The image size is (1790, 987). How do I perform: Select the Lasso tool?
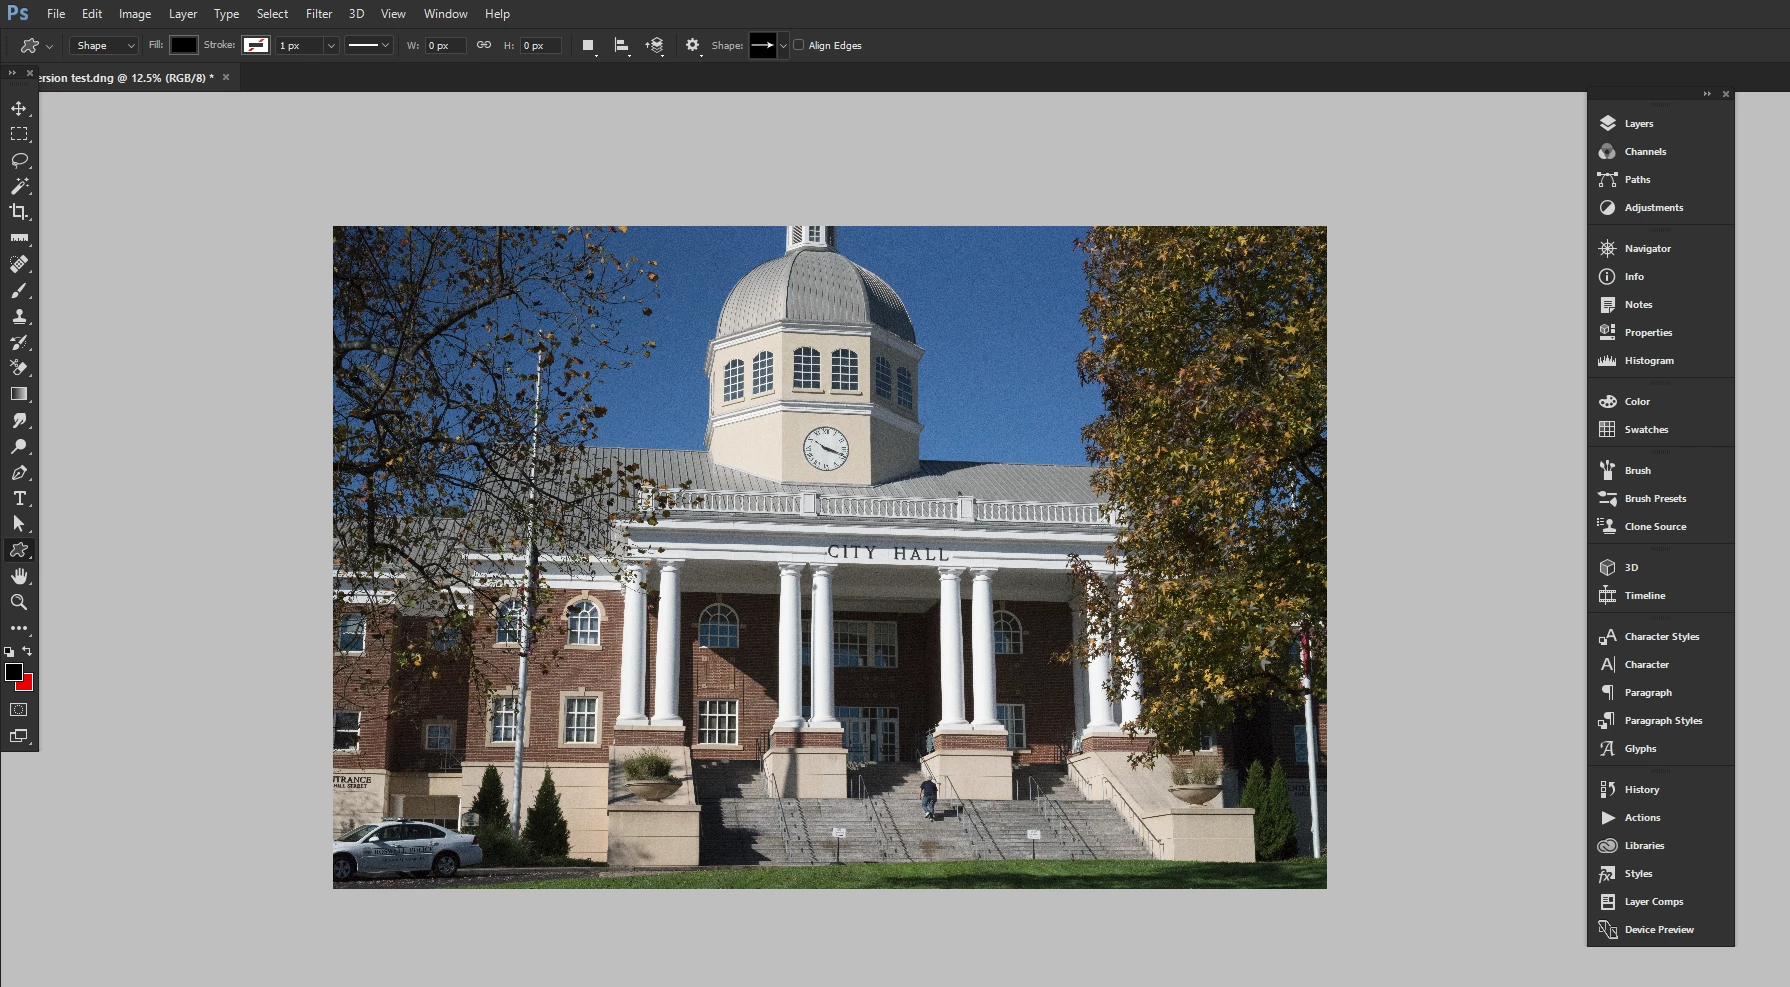[19, 160]
